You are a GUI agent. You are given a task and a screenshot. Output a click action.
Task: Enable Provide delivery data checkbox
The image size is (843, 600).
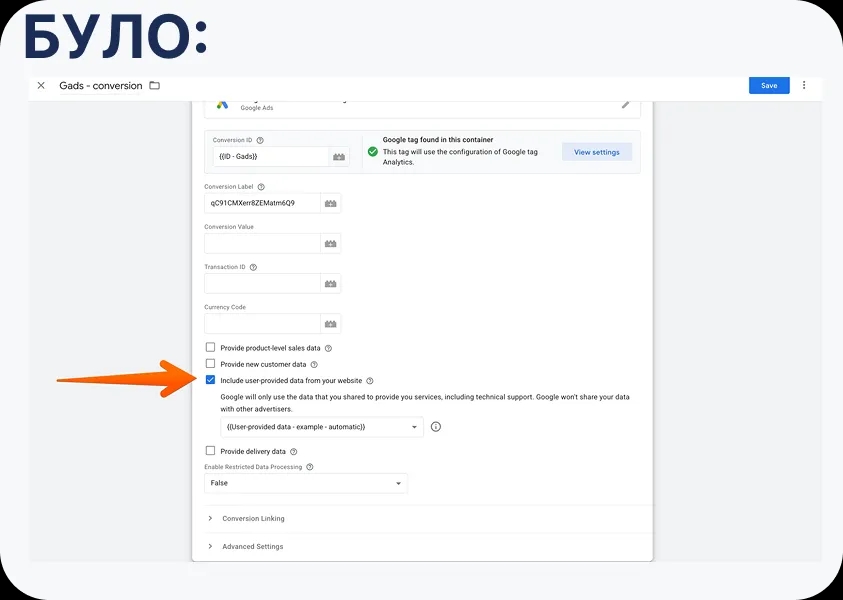210,451
